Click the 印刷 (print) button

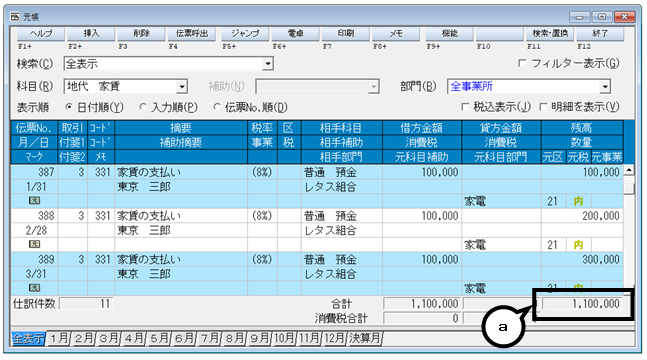click(x=346, y=34)
